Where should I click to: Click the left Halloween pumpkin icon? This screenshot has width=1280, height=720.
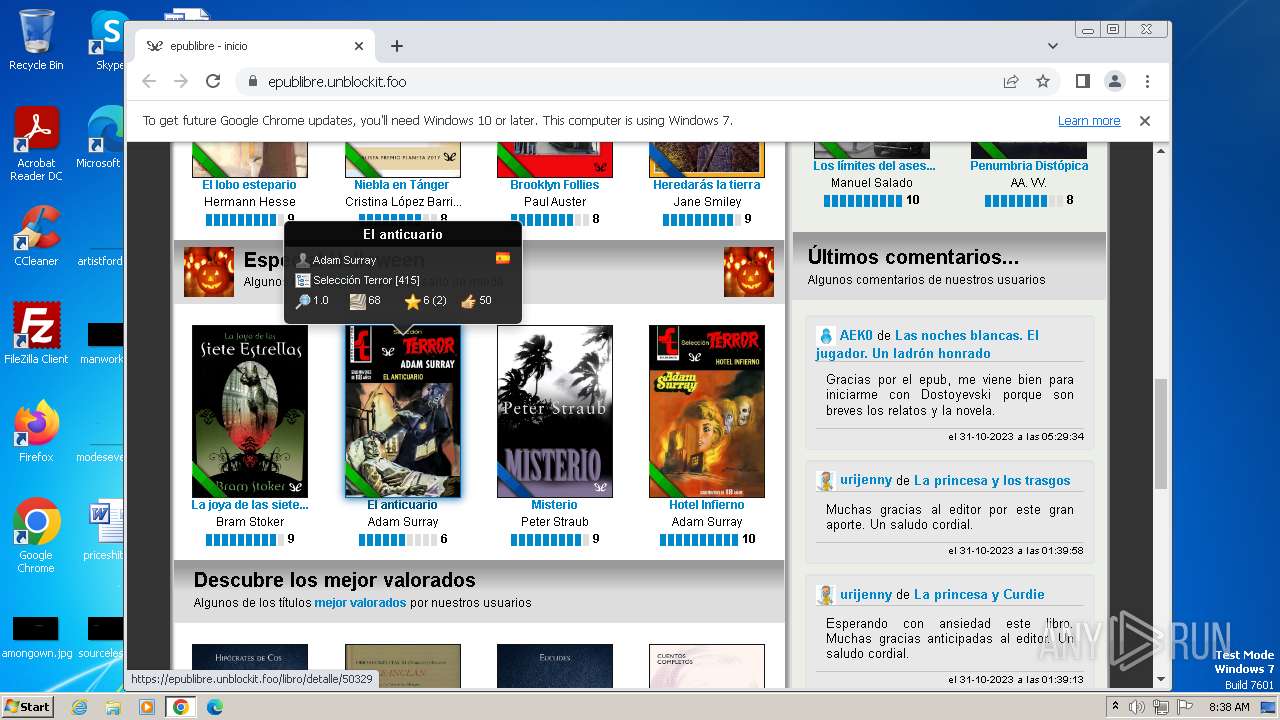click(x=209, y=272)
